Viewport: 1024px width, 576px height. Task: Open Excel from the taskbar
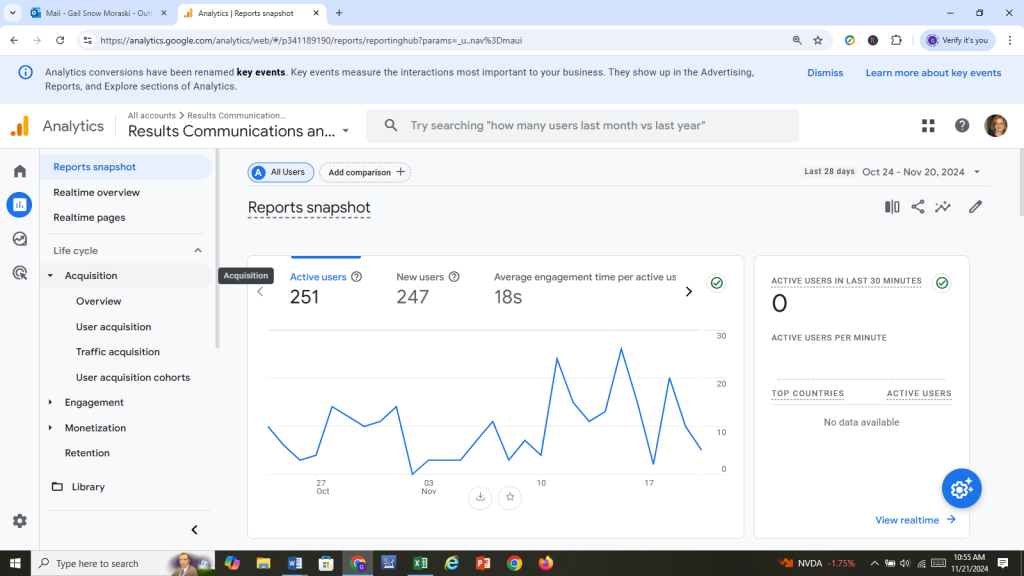pos(420,563)
